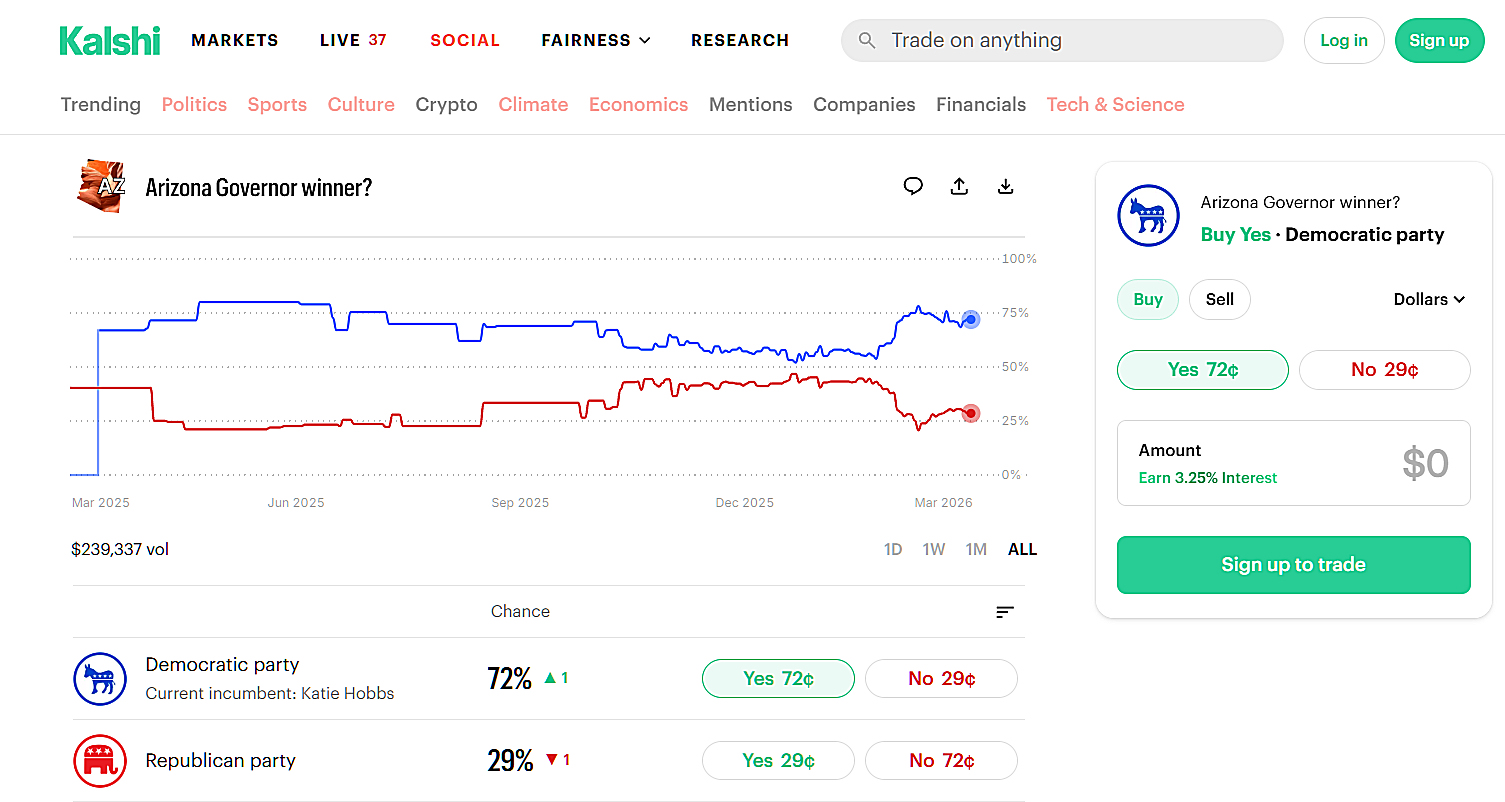Click the Sign up to trade button
Screen dimensions: 1505x802
(x=1293, y=565)
